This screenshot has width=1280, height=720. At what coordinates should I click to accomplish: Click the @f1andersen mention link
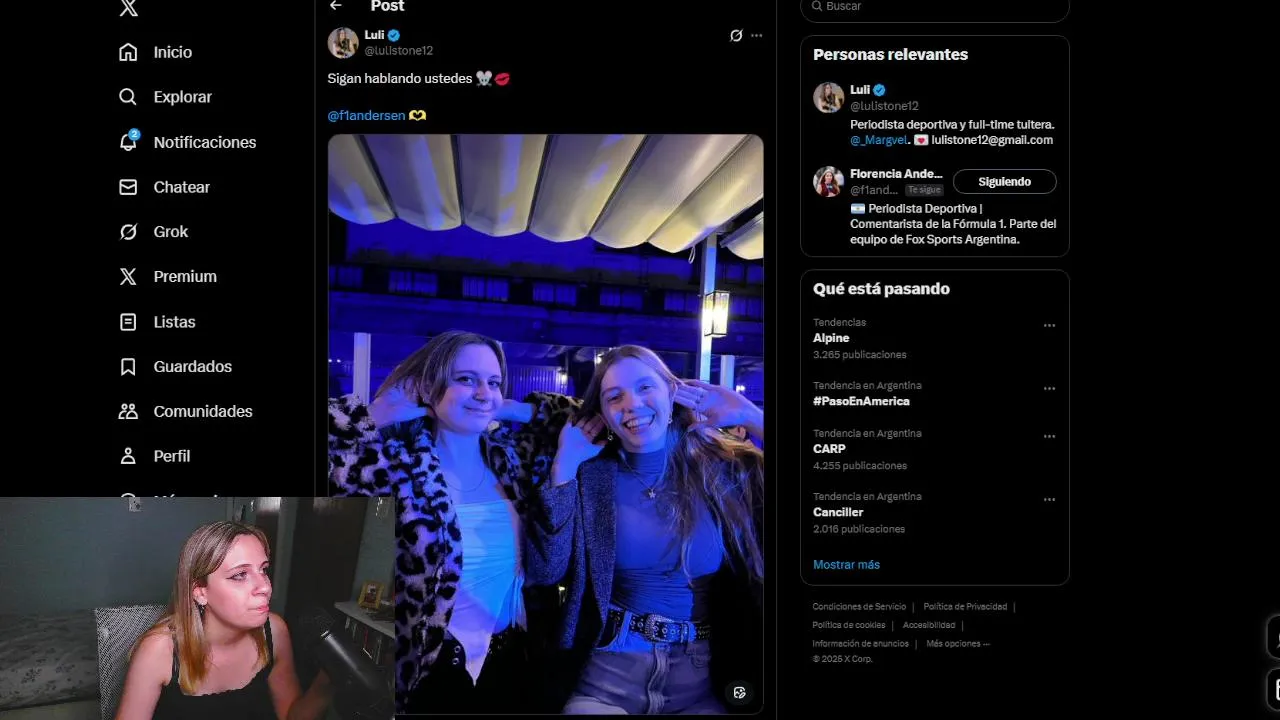(x=366, y=115)
